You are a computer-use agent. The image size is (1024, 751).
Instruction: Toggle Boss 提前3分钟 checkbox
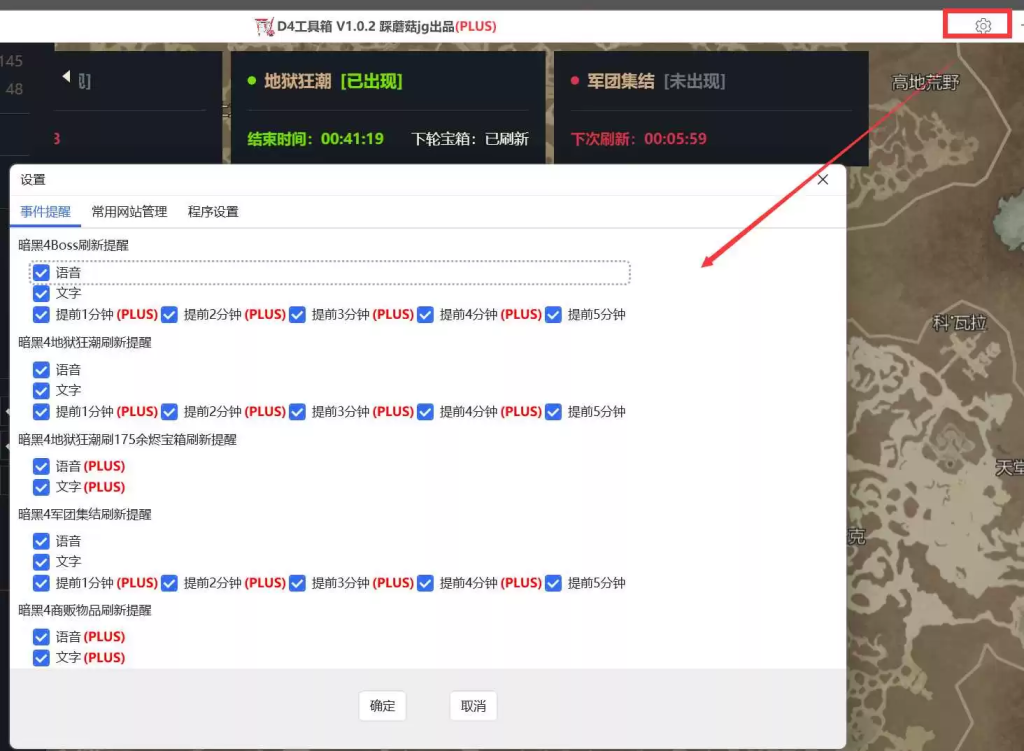point(297,315)
